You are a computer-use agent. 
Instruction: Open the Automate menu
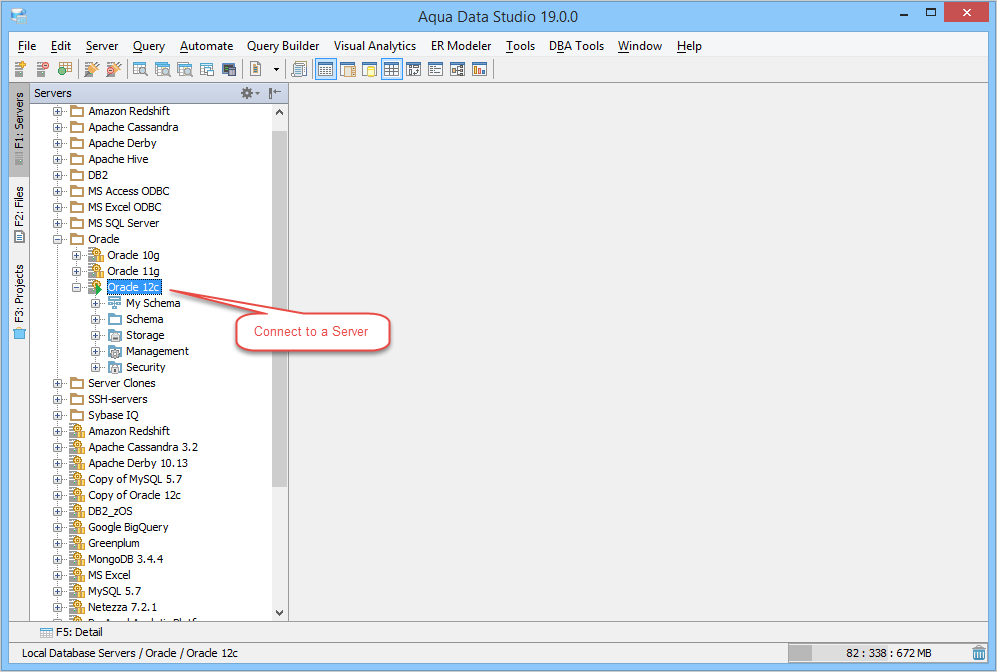(206, 46)
